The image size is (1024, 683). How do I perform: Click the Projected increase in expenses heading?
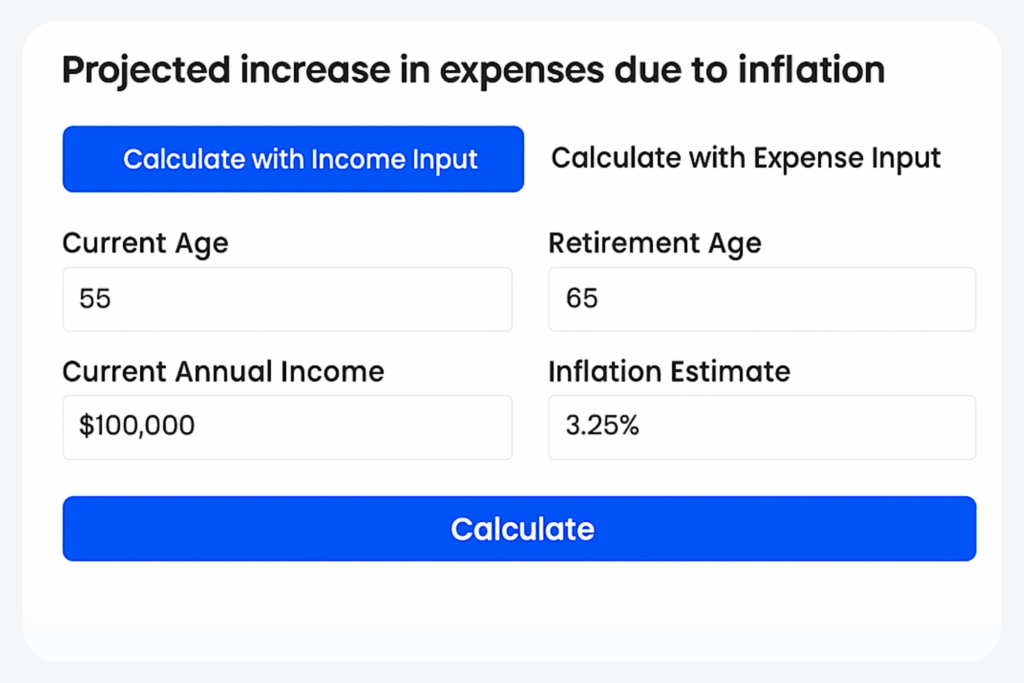point(473,71)
